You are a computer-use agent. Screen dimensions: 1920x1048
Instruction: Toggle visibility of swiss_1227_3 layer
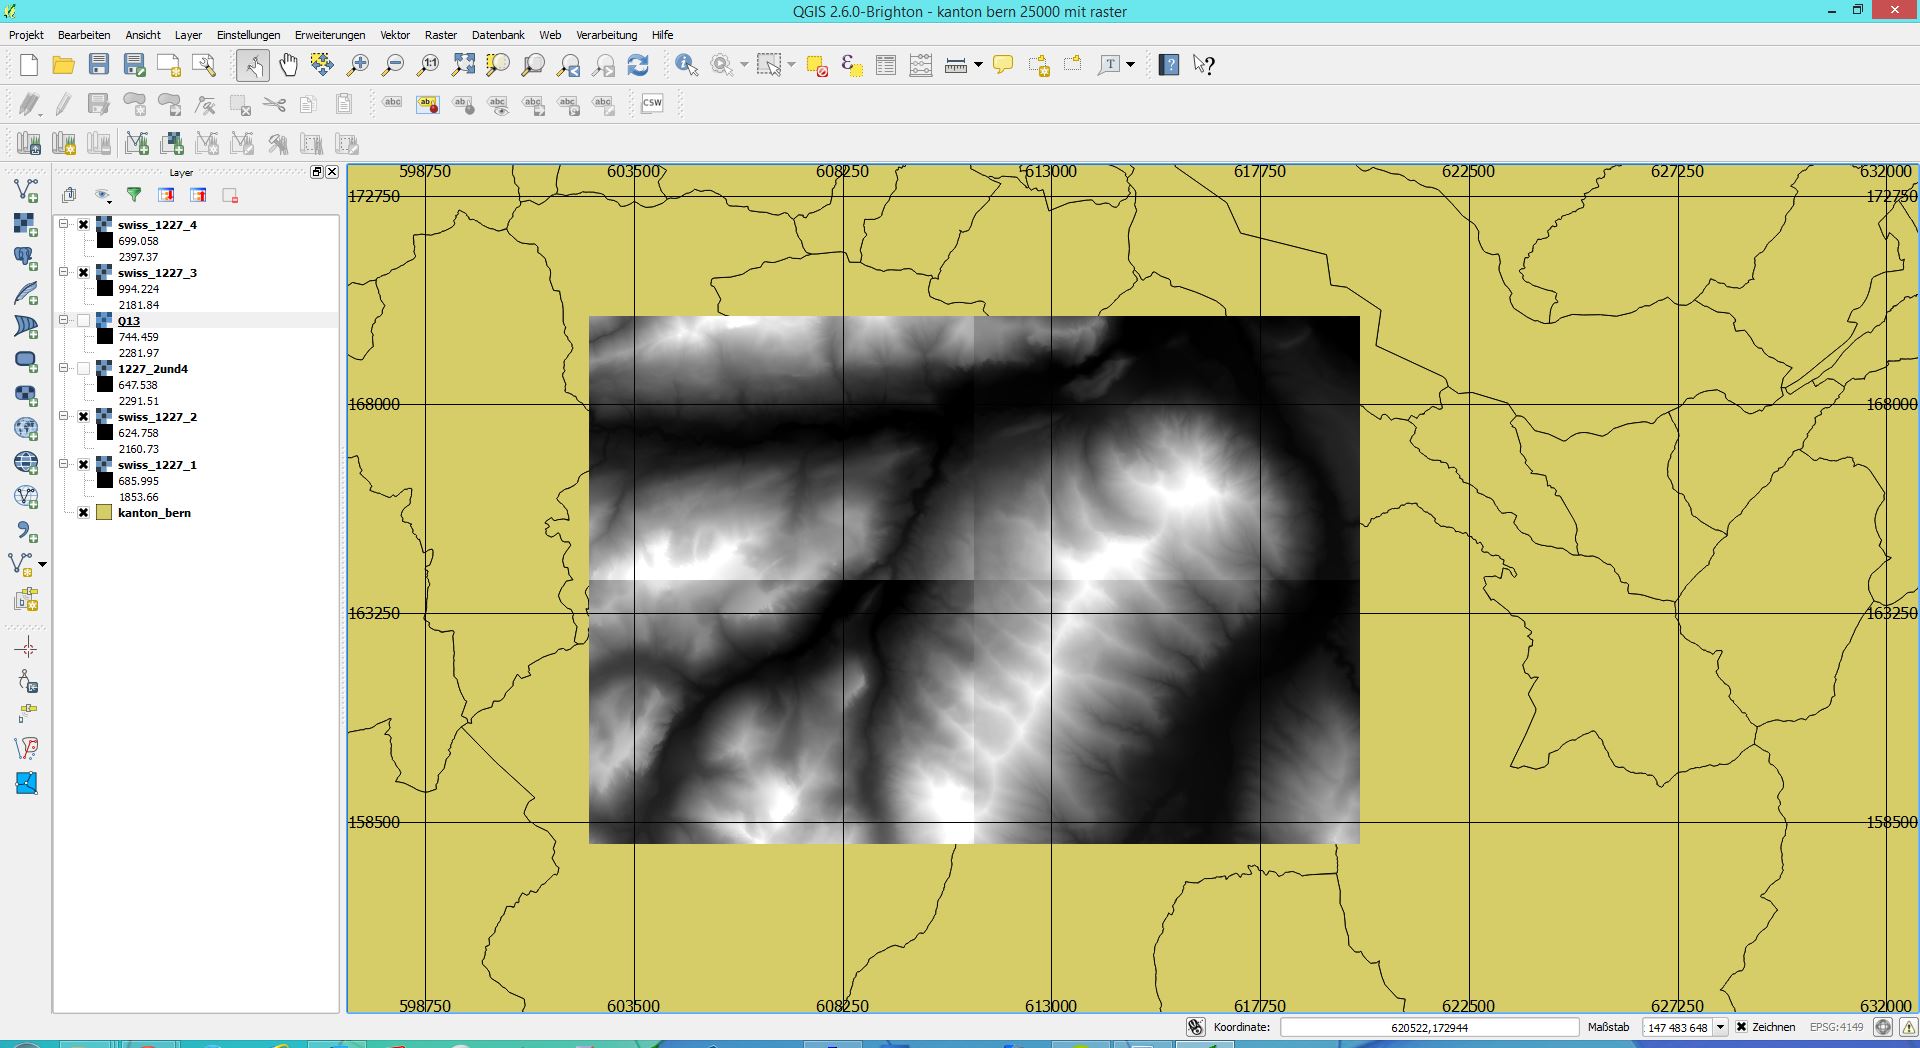point(84,273)
